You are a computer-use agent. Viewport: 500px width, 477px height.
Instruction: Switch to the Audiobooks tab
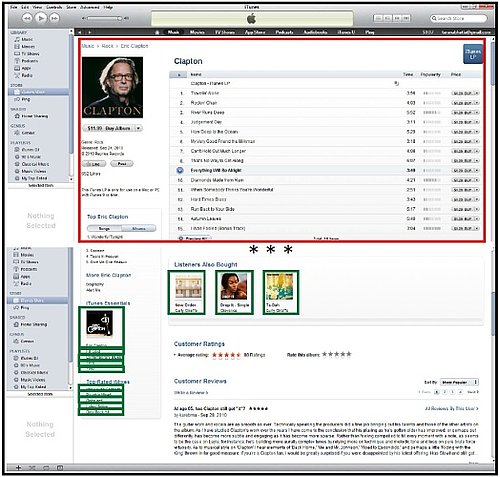tap(315, 32)
